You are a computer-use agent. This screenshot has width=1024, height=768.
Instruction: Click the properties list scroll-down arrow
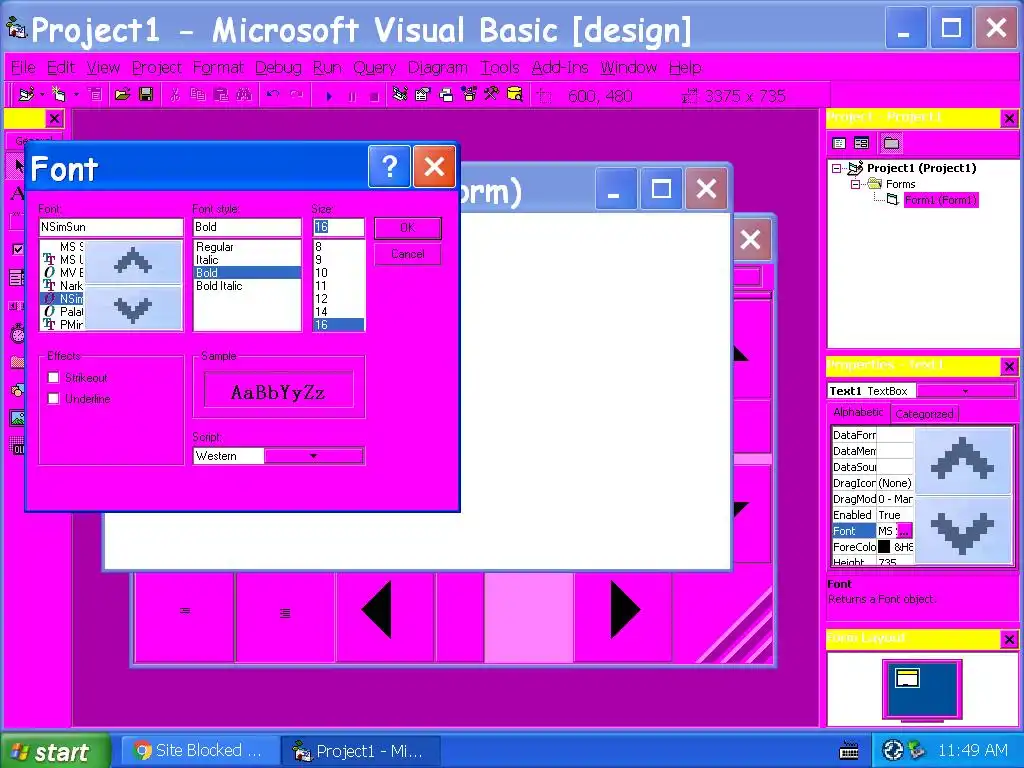(963, 529)
